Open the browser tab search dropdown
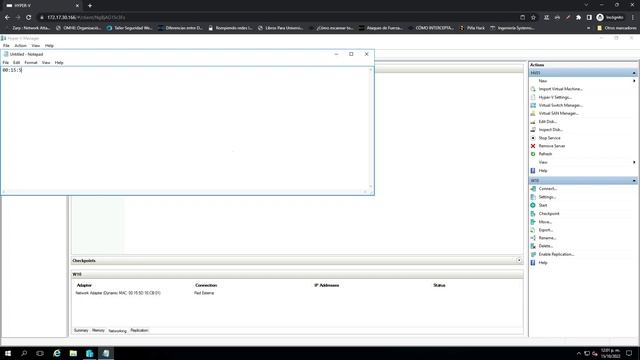Screen dimensions: 640x360 tap(586, 5)
